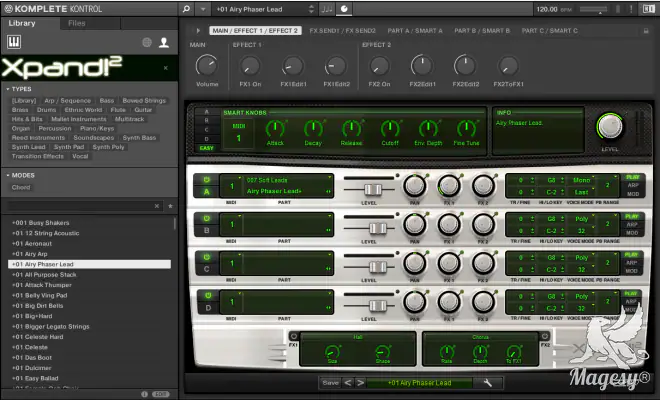The image size is (660, 400).
Task: Expand the arrow left of MAIN / EFFECT tab
Action: click(x=198, y=30)
